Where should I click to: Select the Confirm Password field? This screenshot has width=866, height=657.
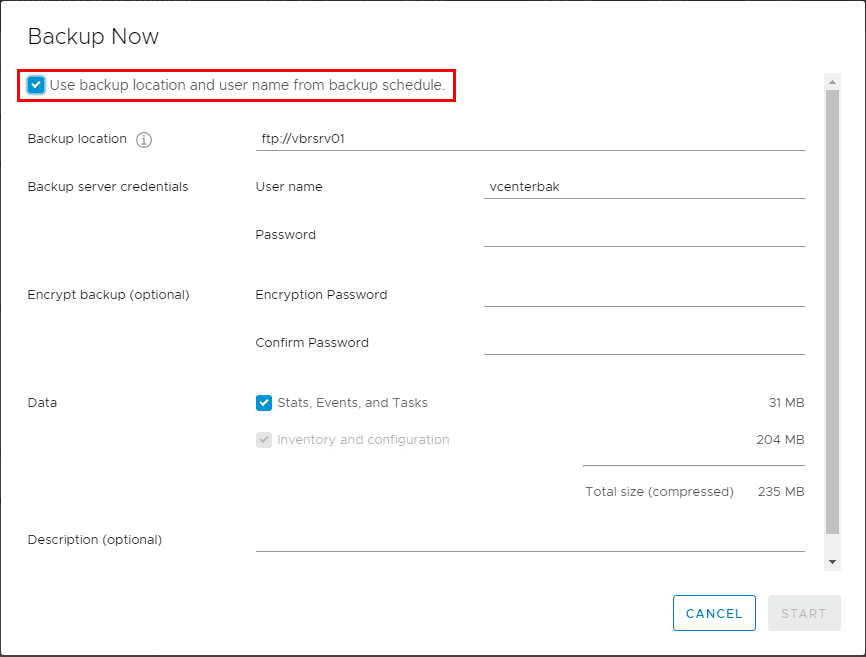pyautogui.click(x=644, y=343)
